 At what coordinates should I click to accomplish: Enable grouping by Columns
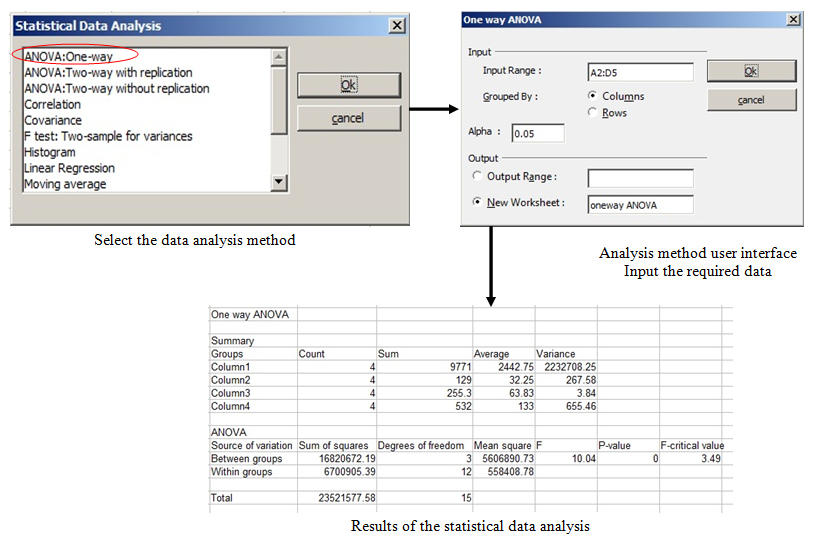(x=593, y=97)
